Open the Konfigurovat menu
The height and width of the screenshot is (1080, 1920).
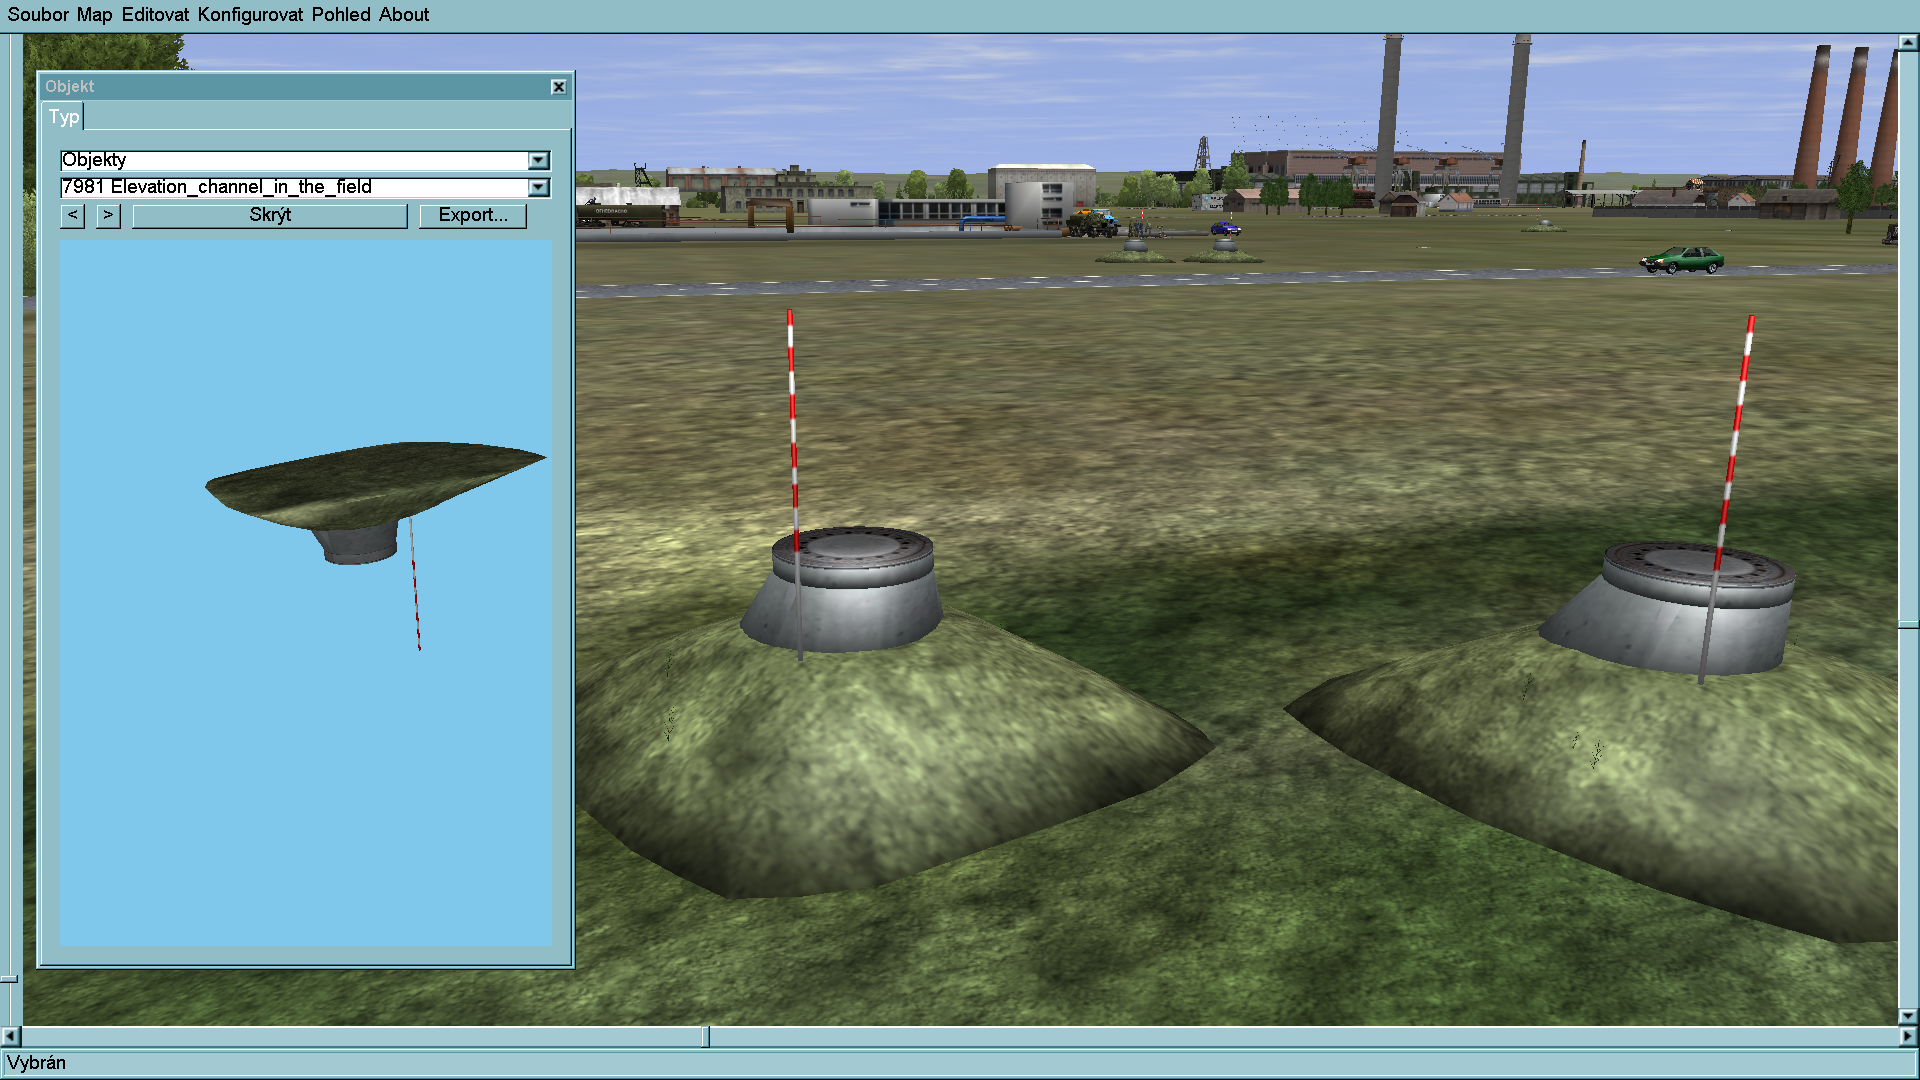click(250, 15)
